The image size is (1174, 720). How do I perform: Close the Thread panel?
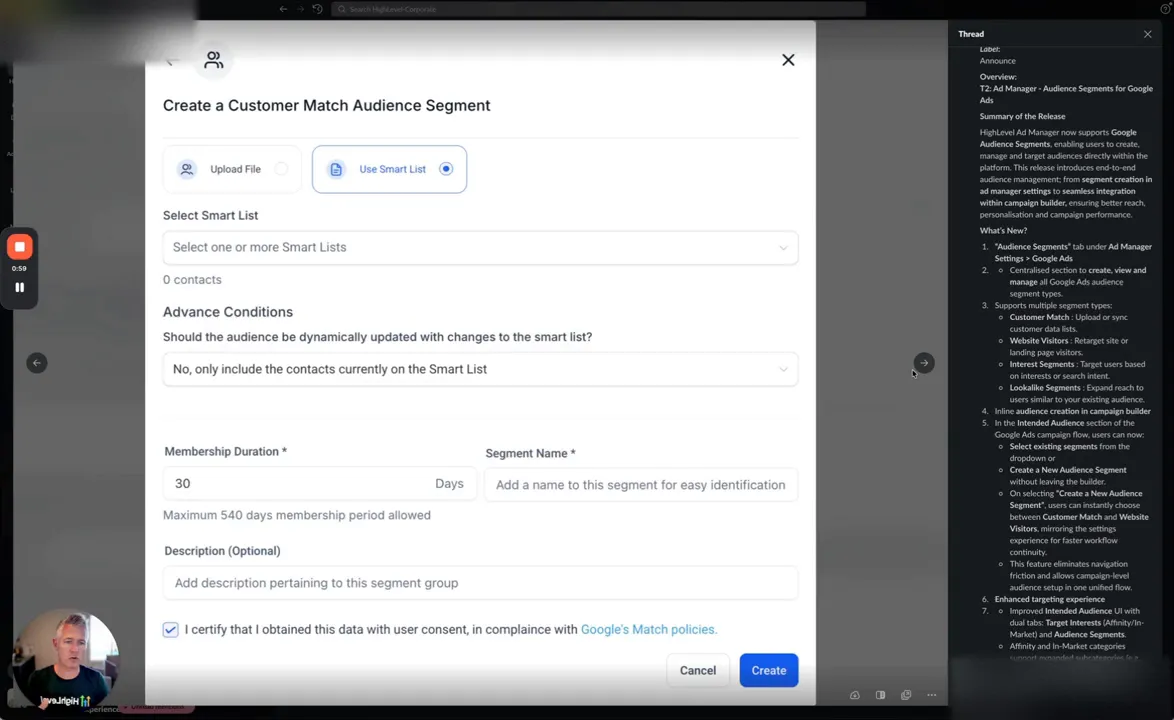coord(1147,34)
